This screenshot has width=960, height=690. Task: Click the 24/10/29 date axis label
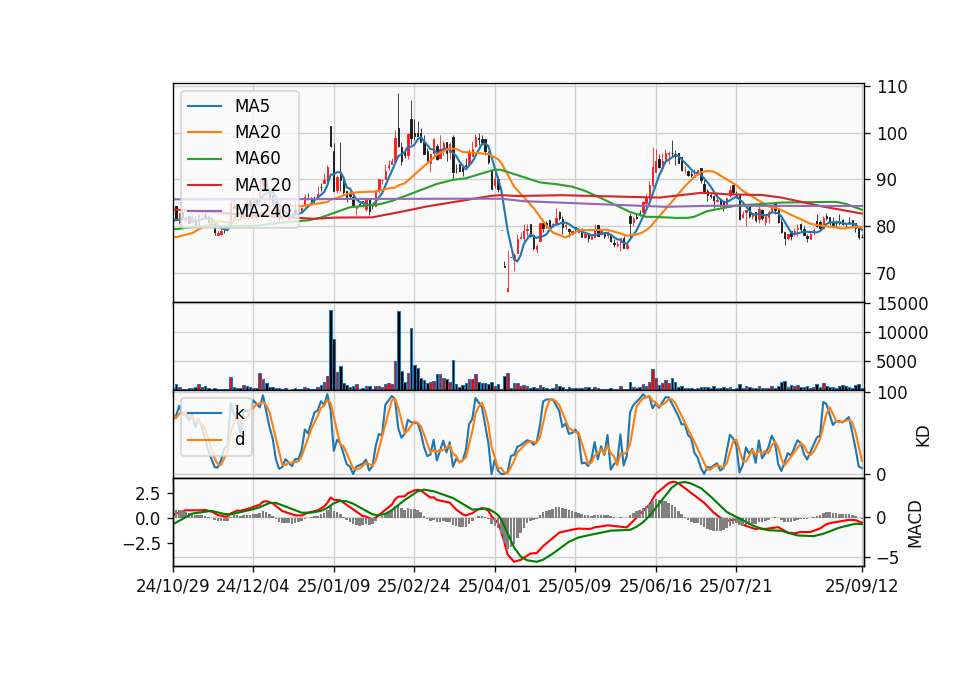[x=173, y=586]
